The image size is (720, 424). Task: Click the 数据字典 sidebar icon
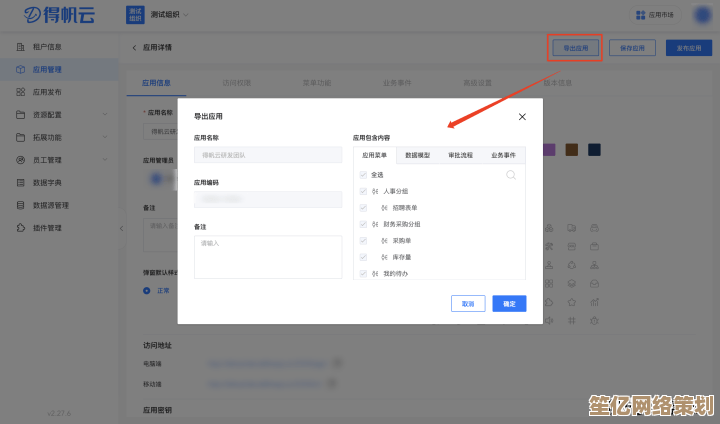tap(21, 183)
